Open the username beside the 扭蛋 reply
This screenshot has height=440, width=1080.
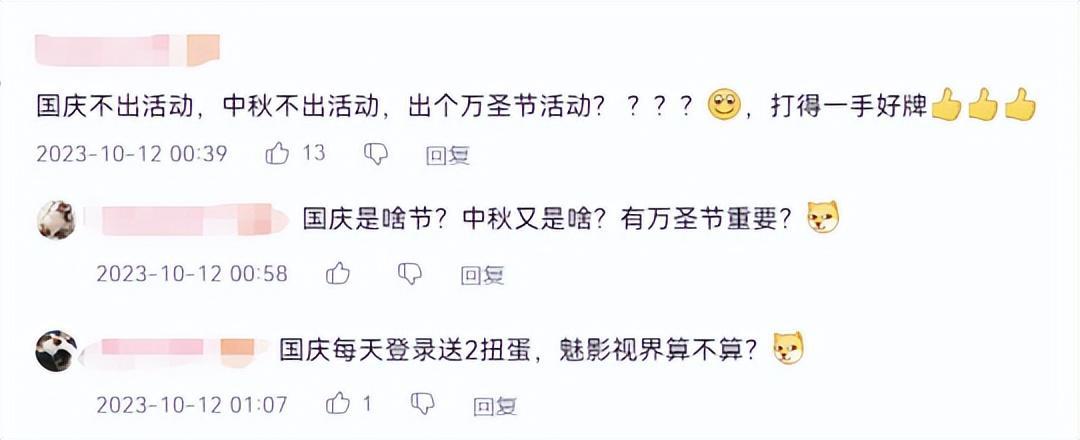pyautogui.click(x=175, y=348)
